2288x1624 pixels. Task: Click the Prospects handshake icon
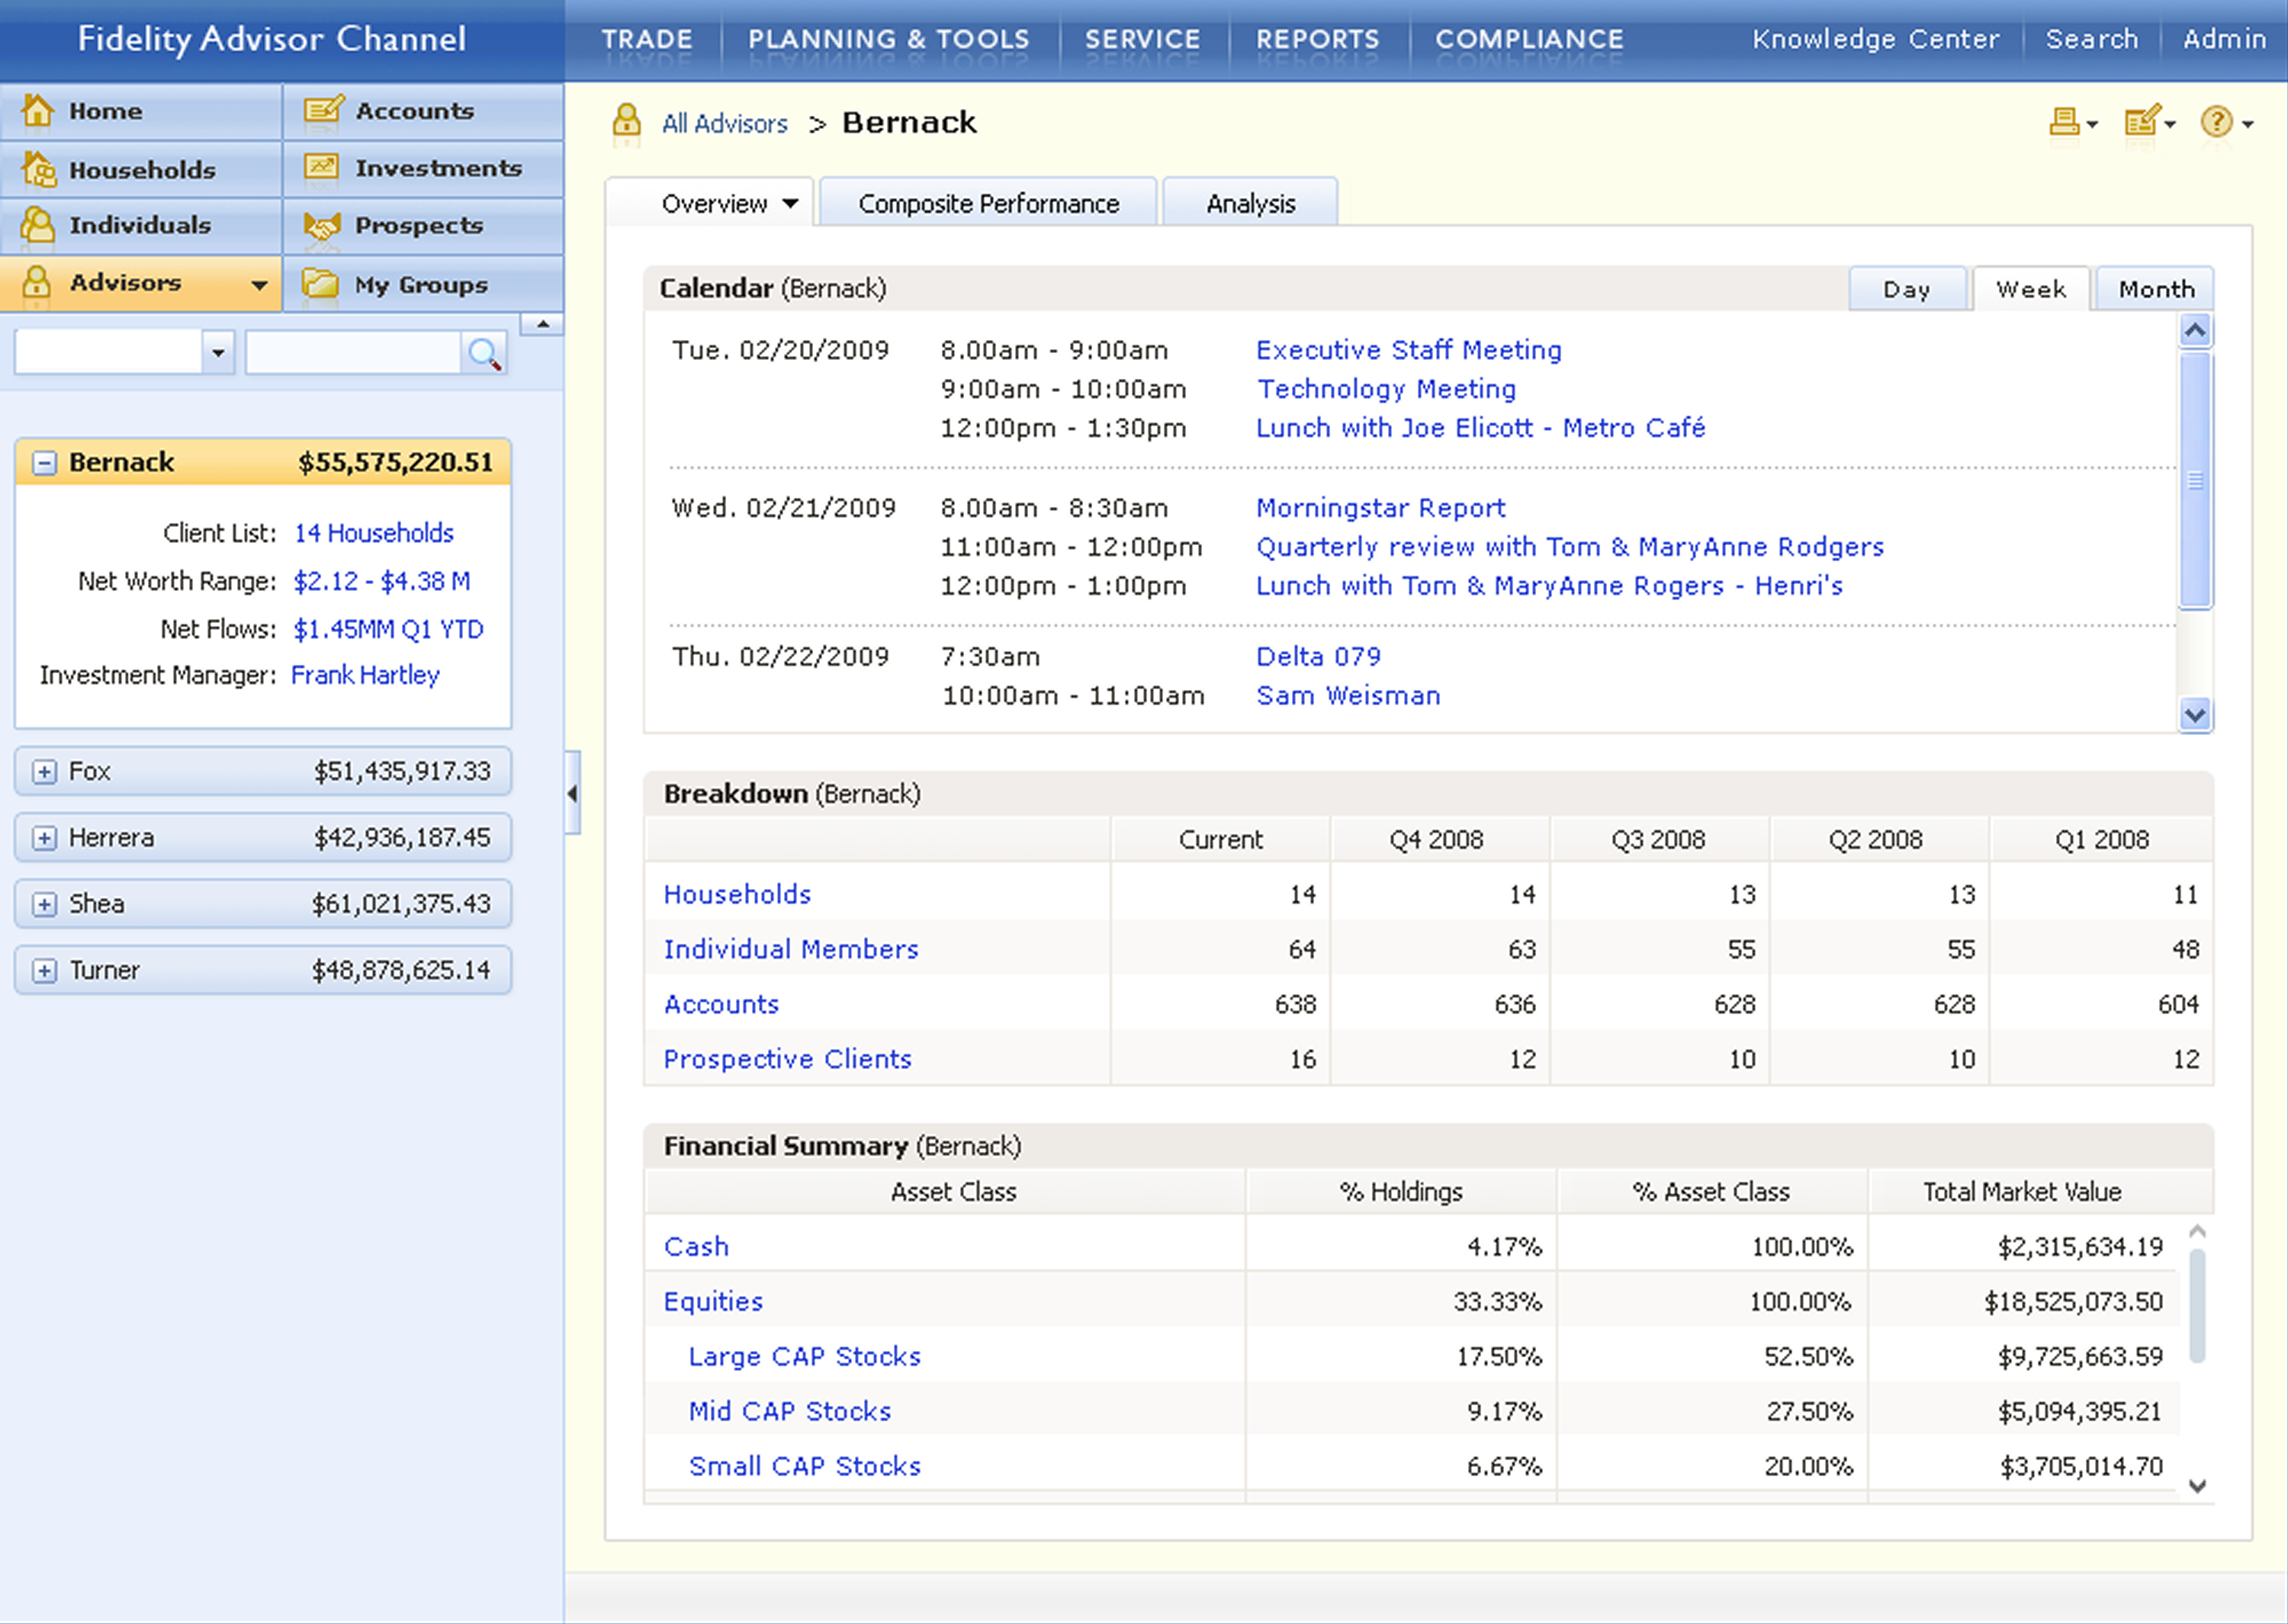[x=322, y=226]
